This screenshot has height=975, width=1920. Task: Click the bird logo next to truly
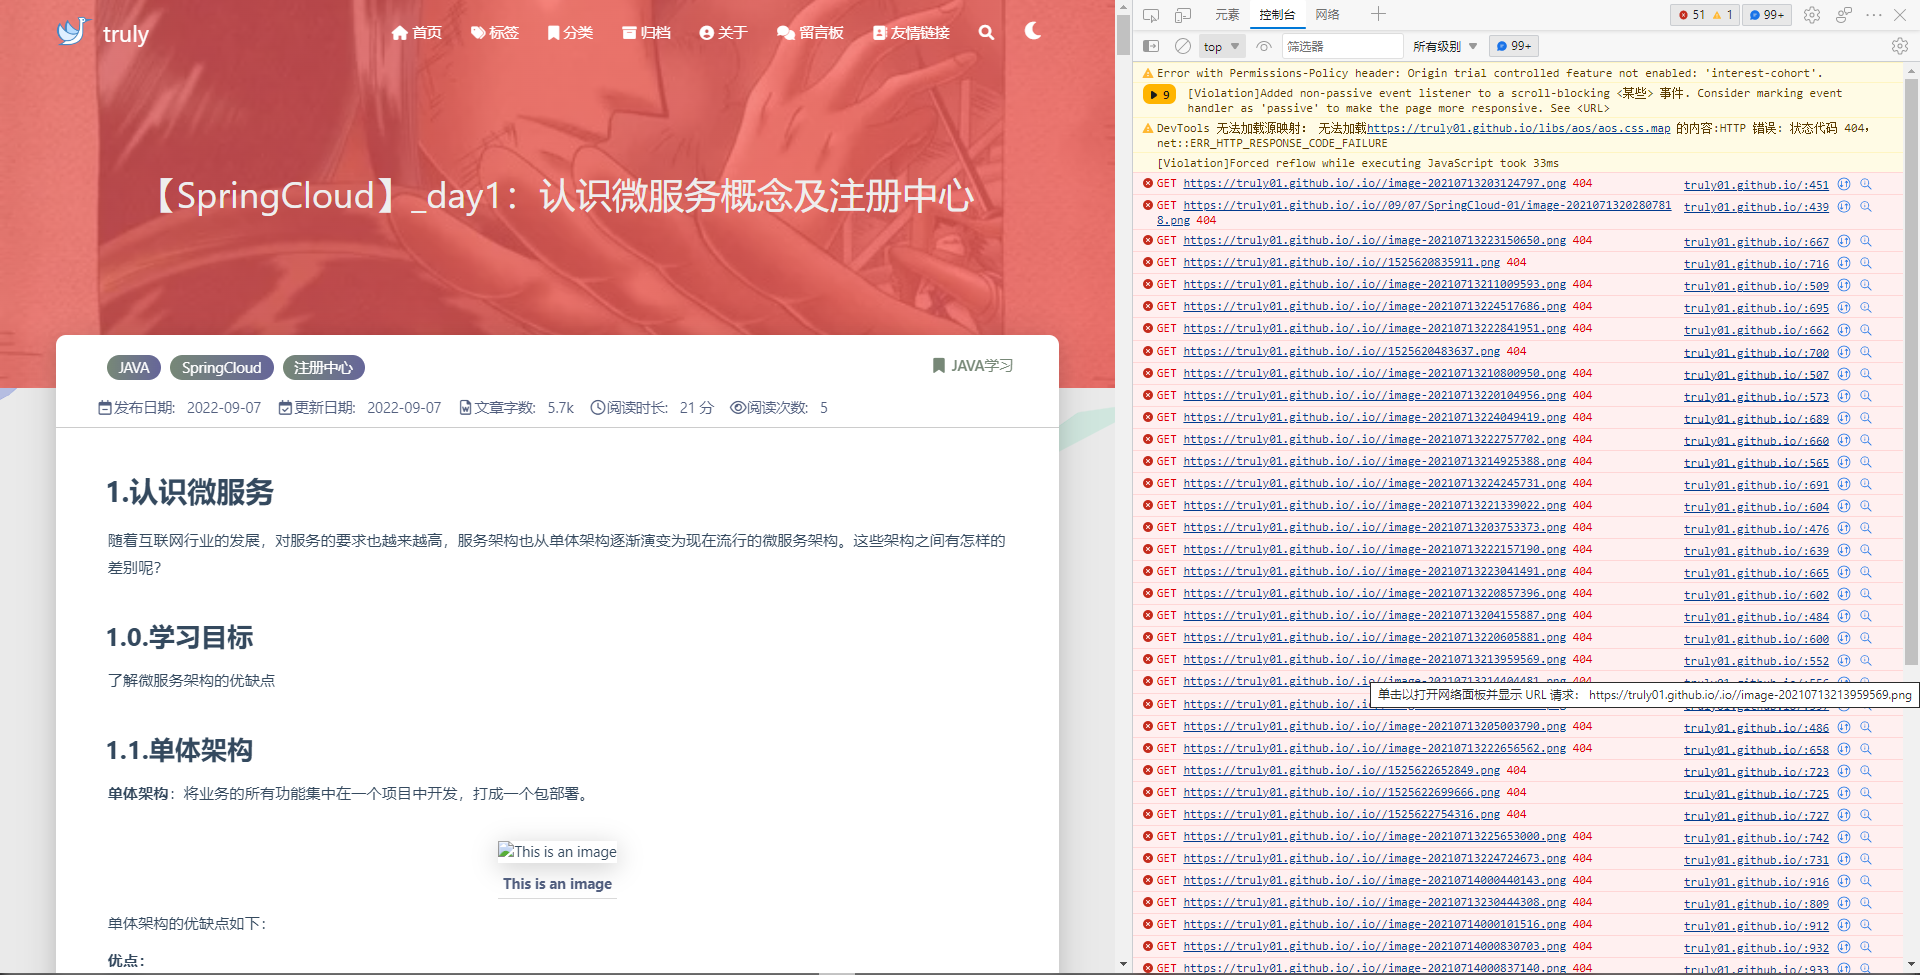(72, 32)
